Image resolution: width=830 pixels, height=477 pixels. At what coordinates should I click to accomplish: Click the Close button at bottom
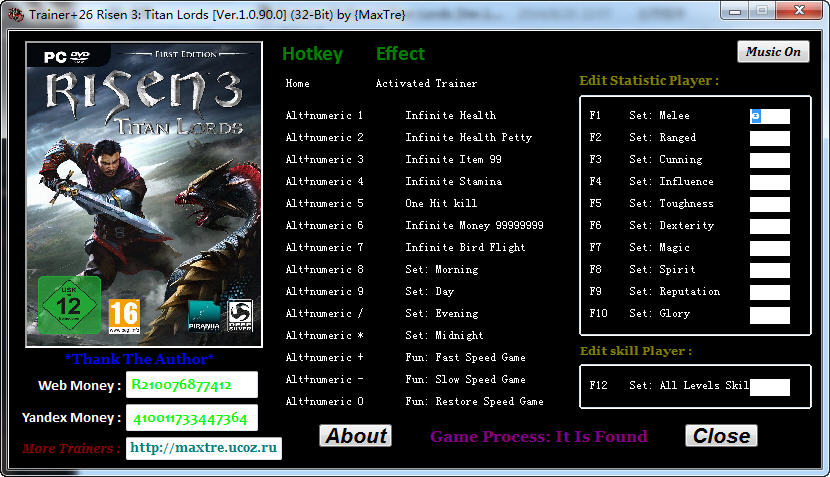pos(721,436)
